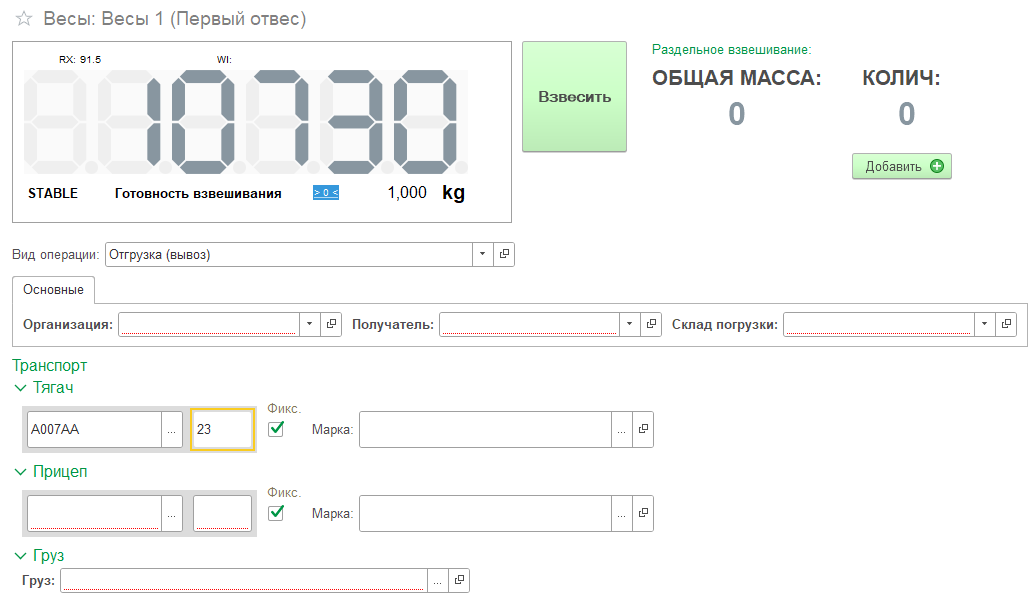
Task: Star this form as favorite
Action: pyautogui.click(x=24, y=19)
